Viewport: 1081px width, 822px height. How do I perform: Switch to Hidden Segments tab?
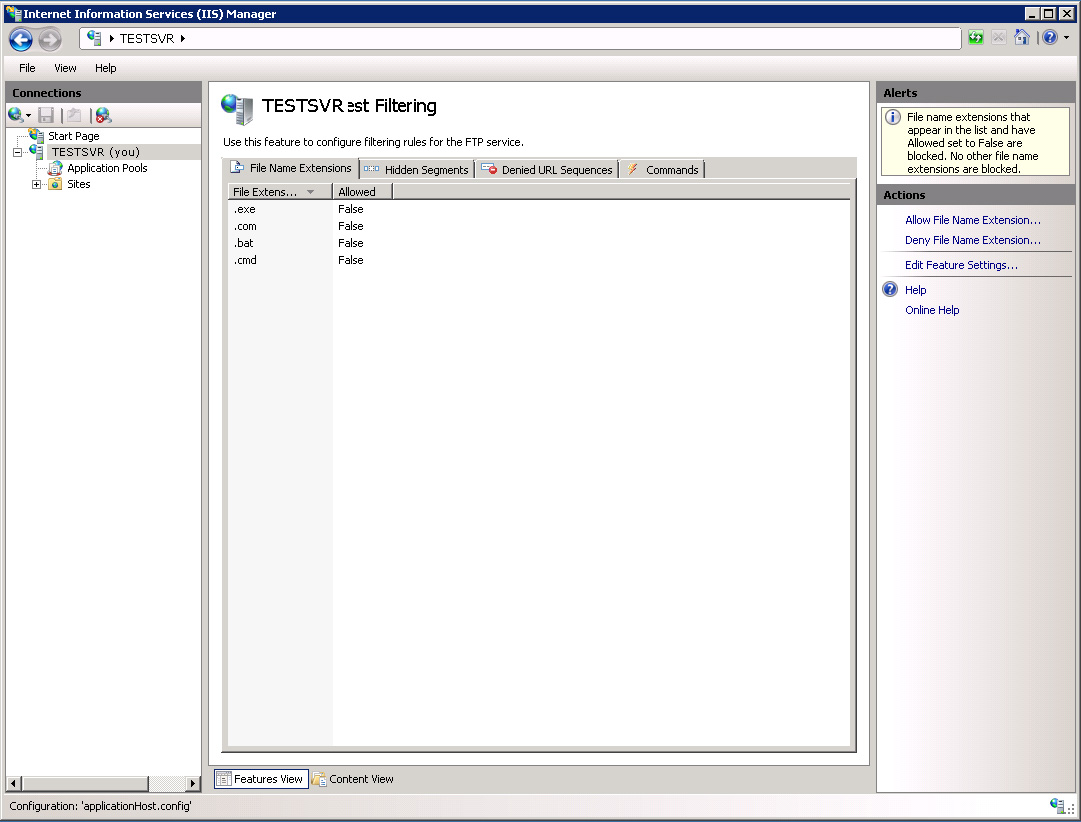(x=417, y=170)
